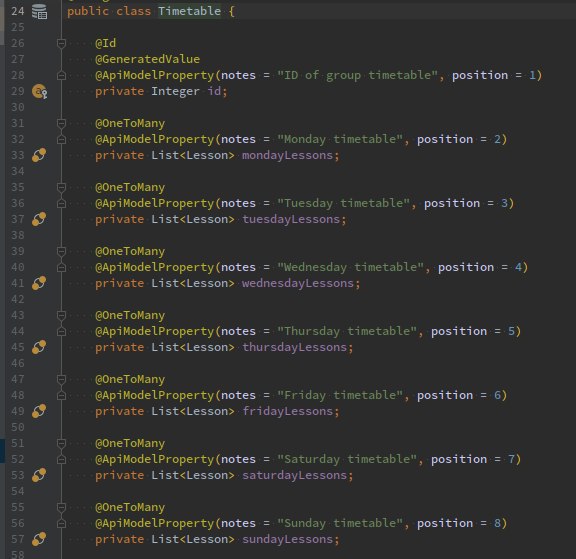The width and height of the screenshot is (576, 559).
Task: Click the Integer type on line 29
Action: (175, 91)
